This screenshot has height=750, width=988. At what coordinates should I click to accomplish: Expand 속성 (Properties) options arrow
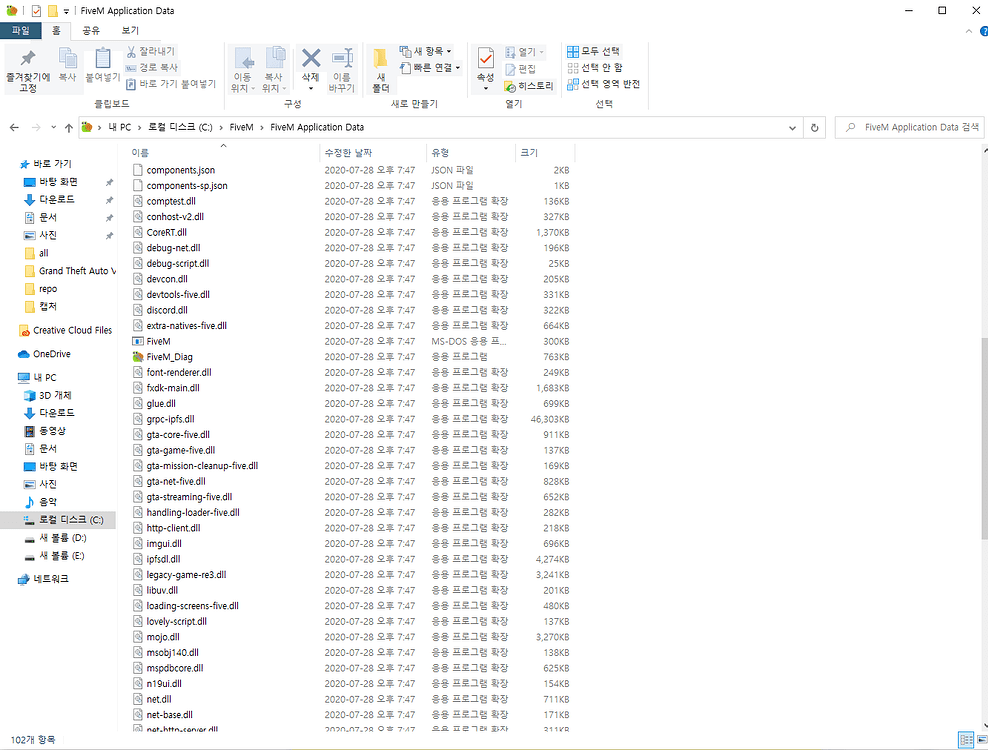click(x=485, y=88)
